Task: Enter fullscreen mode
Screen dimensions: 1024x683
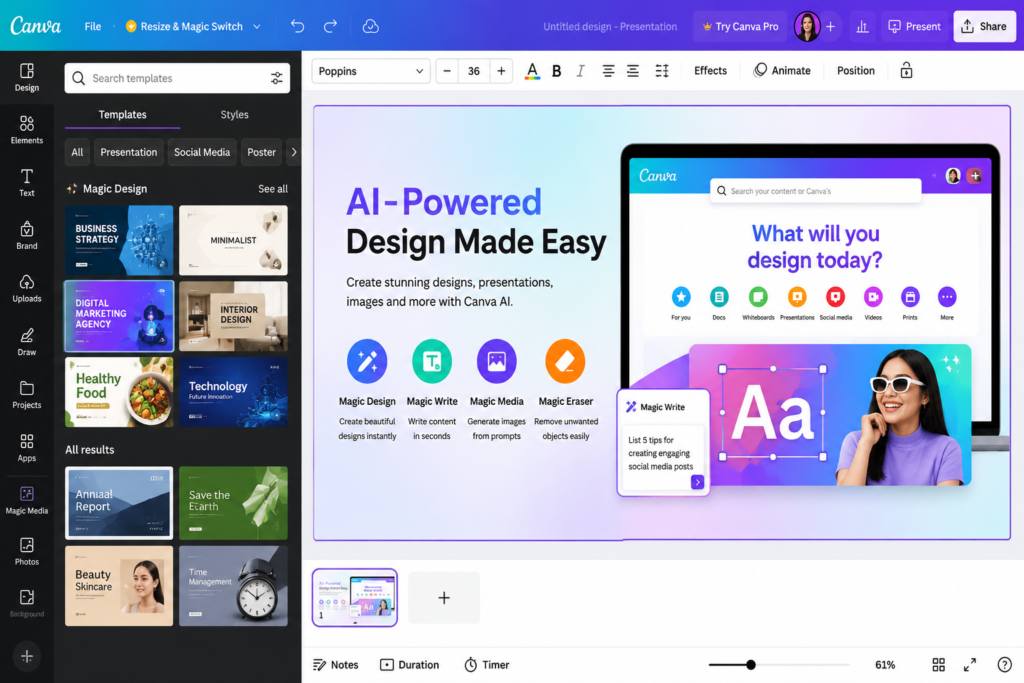Action: click(x=970, y=665)
